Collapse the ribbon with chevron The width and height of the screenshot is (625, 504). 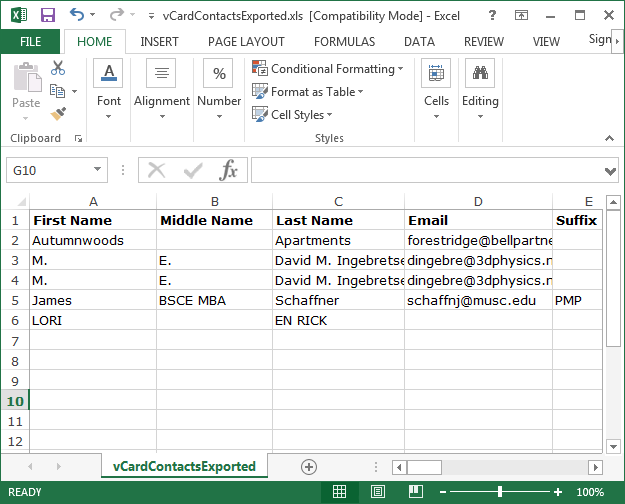(x=609, y=138)
